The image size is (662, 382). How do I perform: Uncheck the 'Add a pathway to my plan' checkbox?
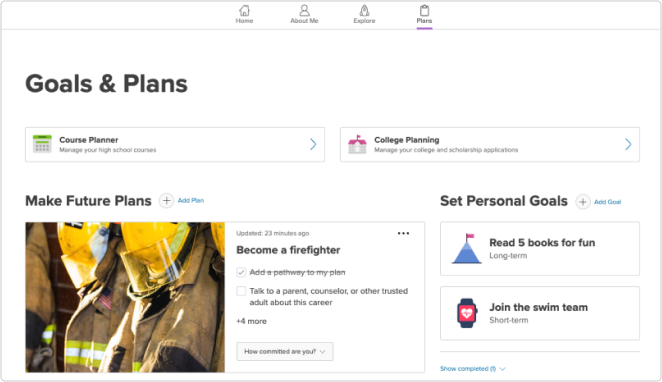[241, 272]
